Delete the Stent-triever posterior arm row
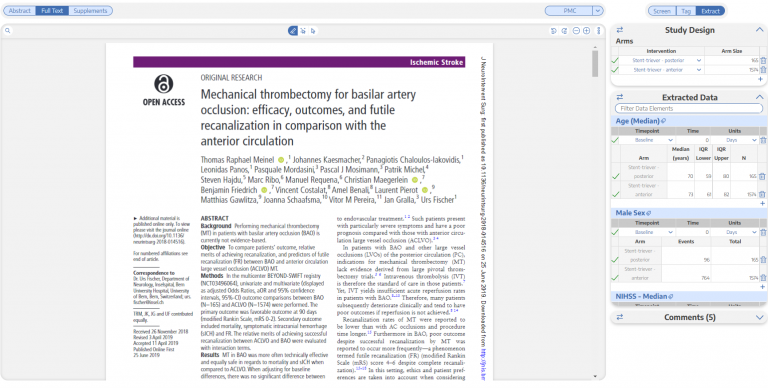Screen dimensions: 768x388 [x=763, y=60]
